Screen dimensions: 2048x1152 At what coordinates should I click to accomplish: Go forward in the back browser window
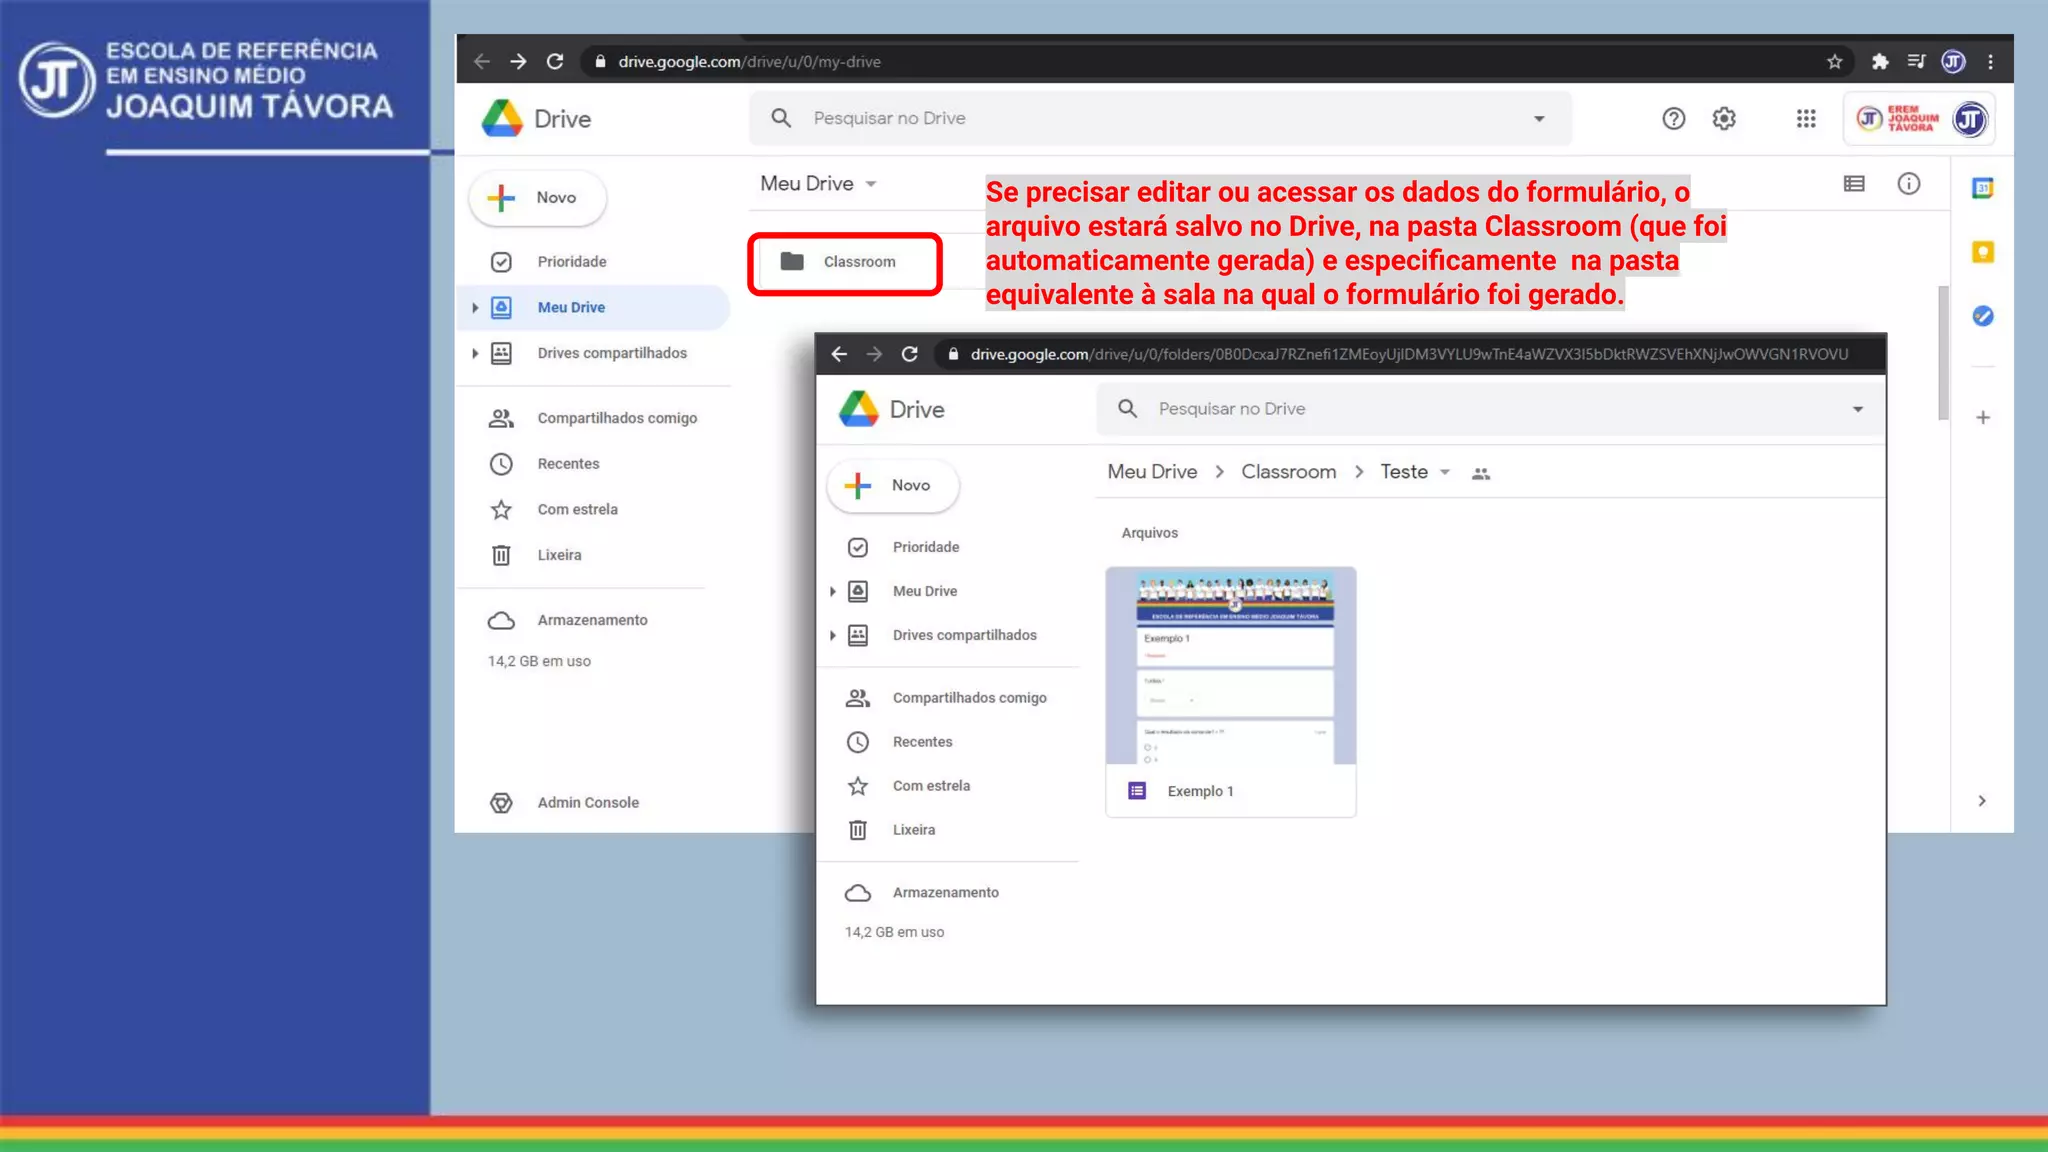coord(518,62)
